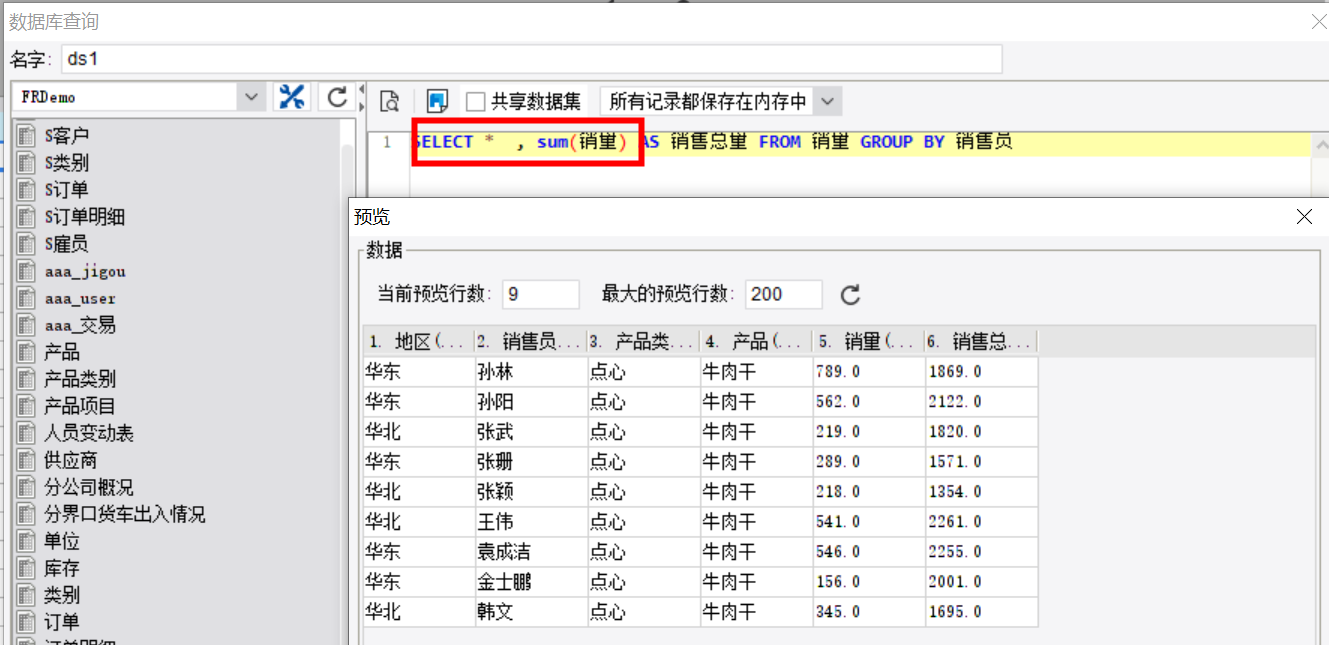Image resolution: width=1329 pixels, height=645 pixels.
Task: Click the cell 孙林
Action: [531, 372]
